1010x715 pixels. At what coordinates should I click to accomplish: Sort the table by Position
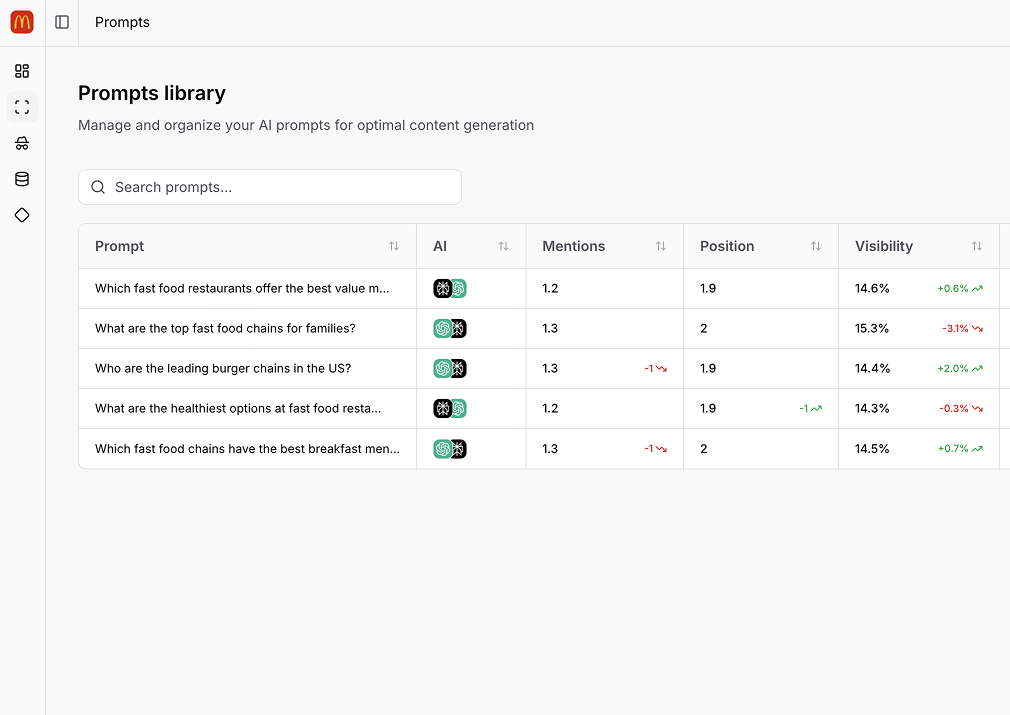(816, 246)
